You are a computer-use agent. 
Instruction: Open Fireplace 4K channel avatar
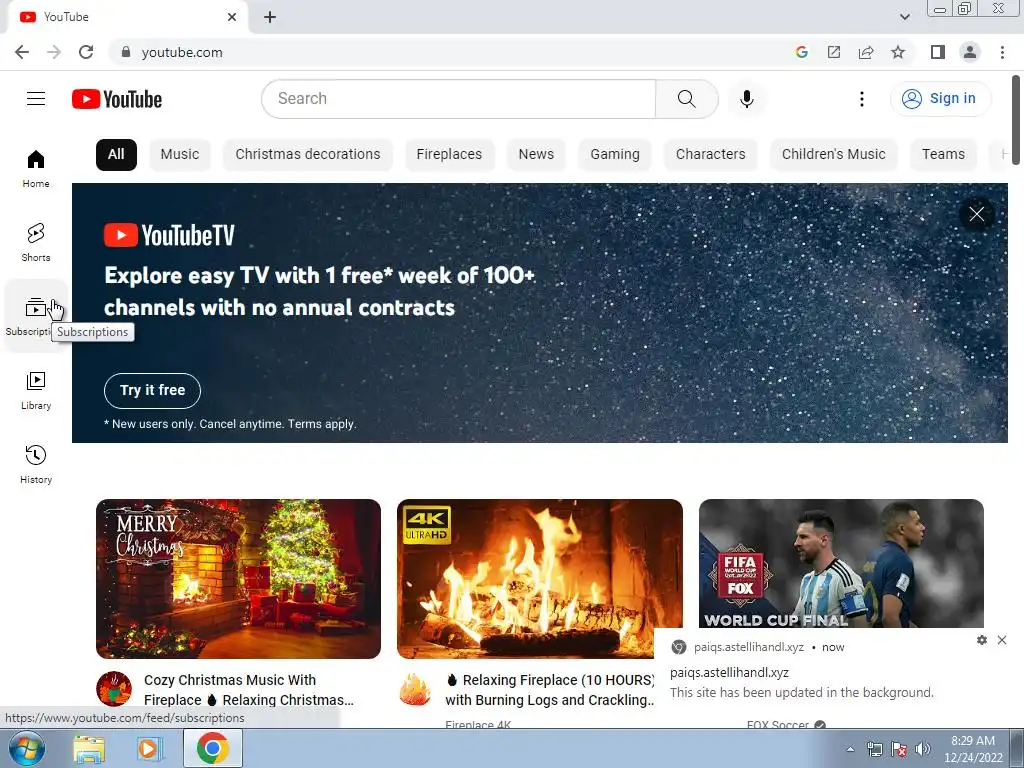tap(415, 689)
